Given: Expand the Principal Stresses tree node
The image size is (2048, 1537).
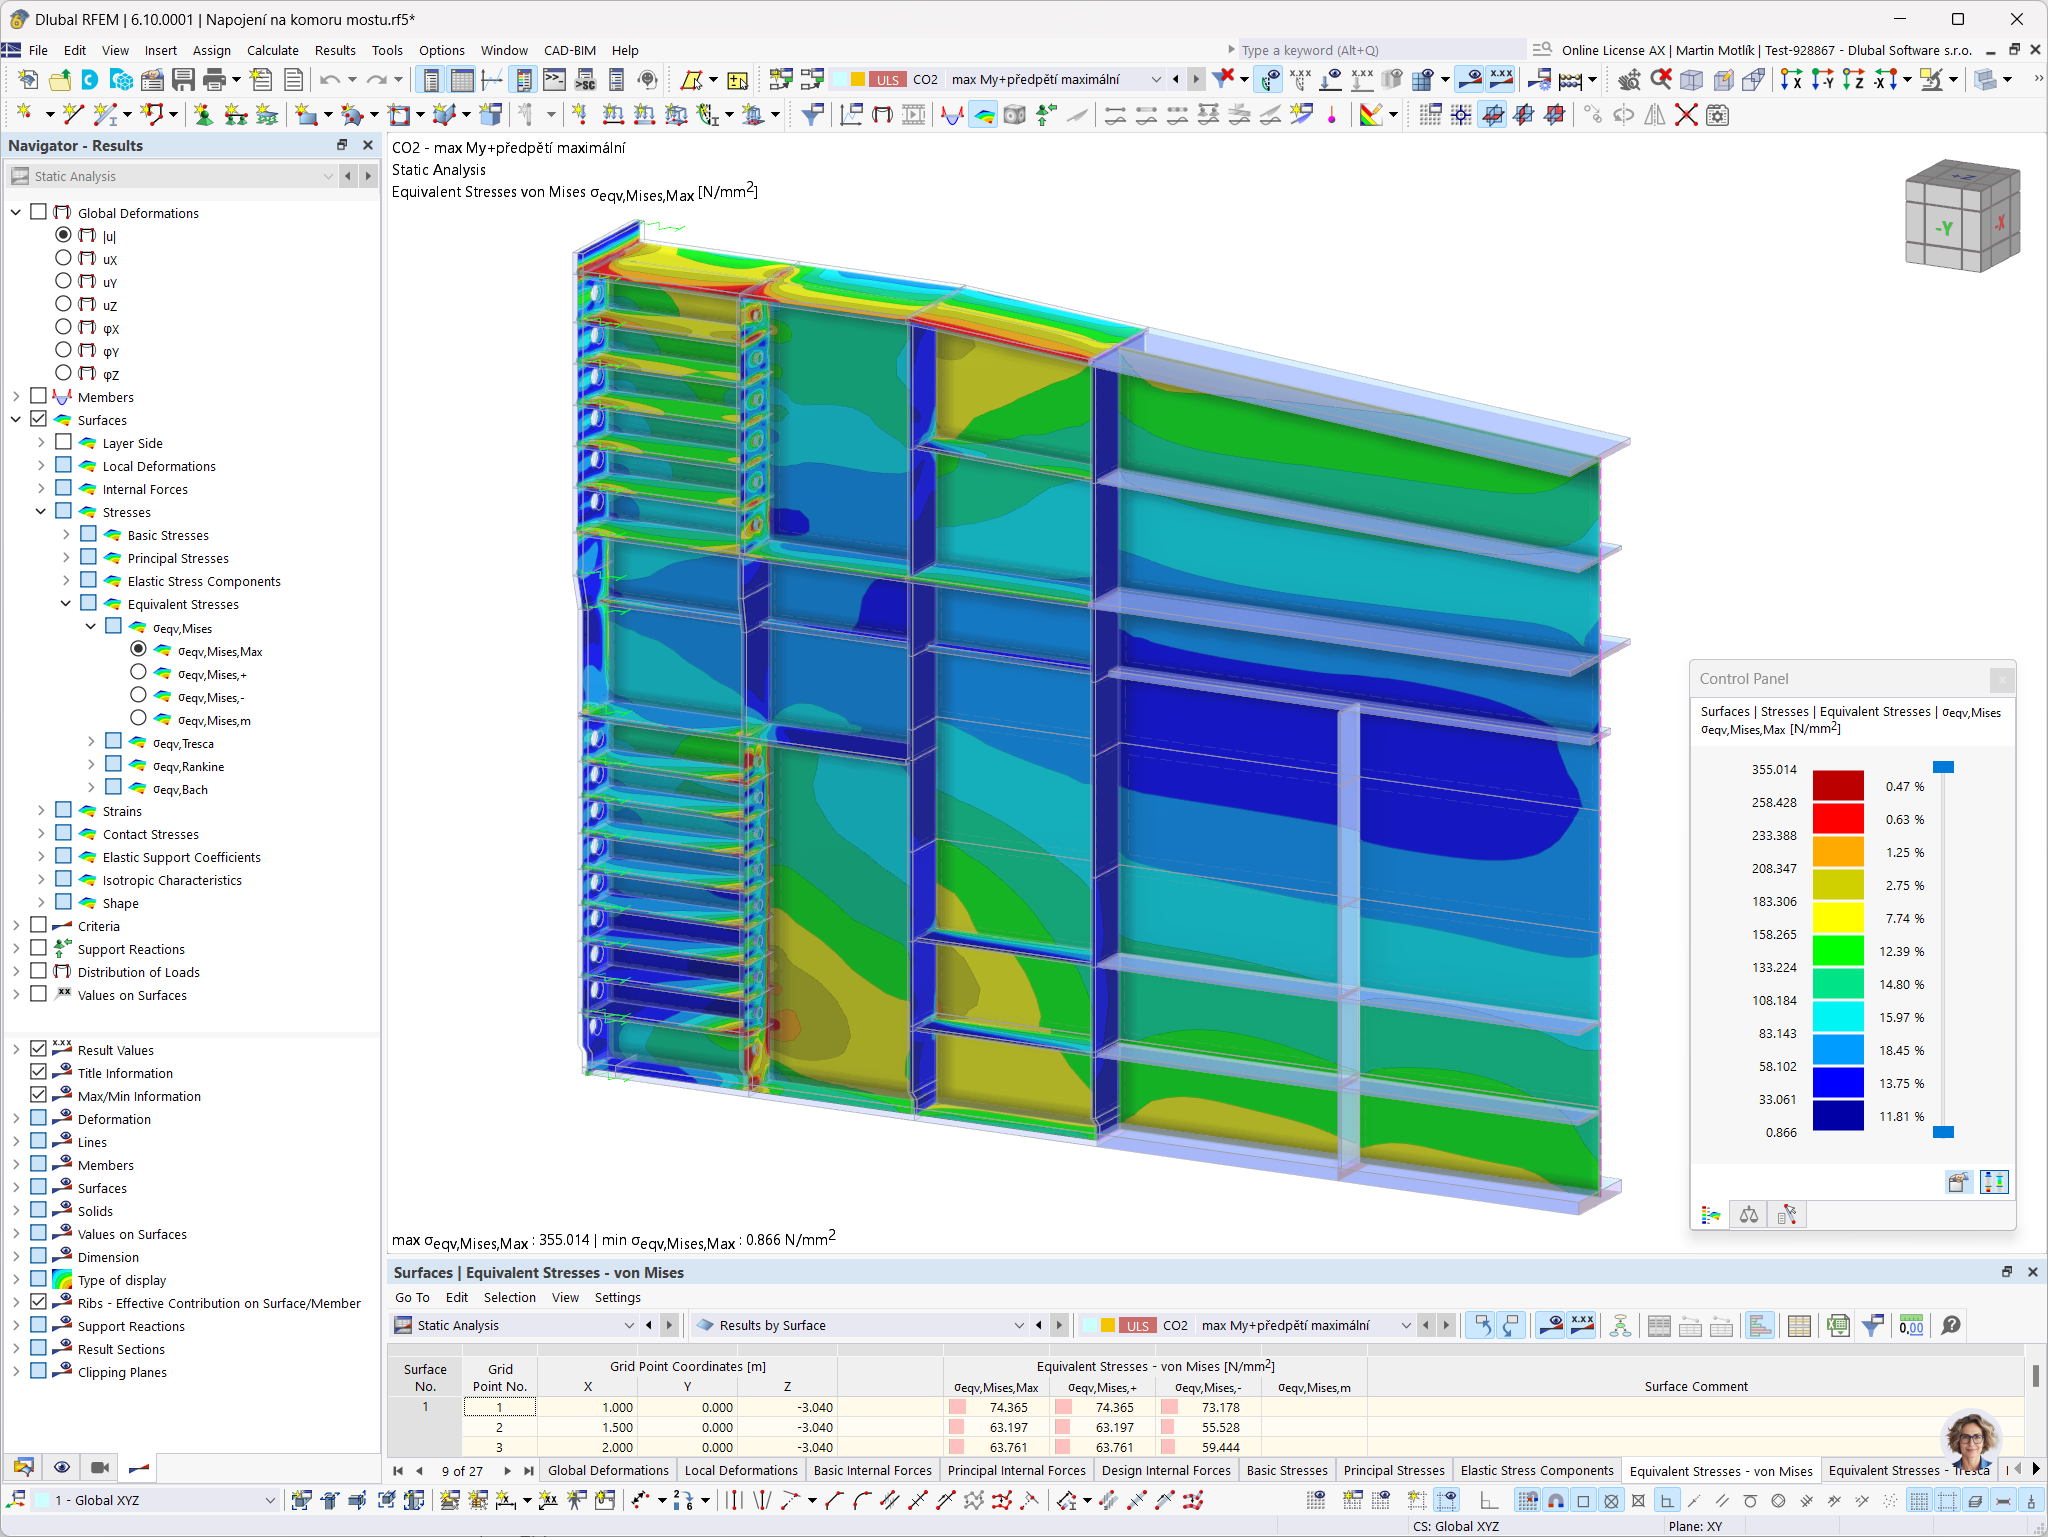Looking at the screenshot, I should tap(66, 558).
